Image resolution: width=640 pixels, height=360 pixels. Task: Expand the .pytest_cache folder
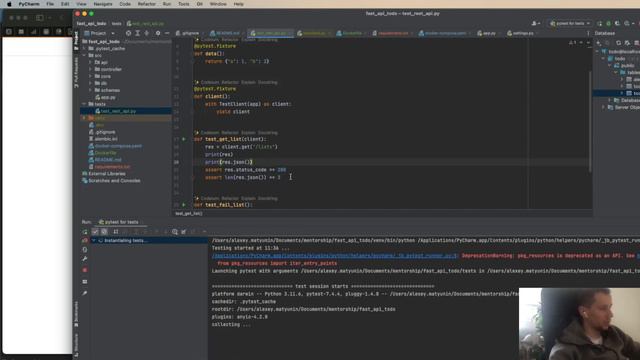pos(84,48)
